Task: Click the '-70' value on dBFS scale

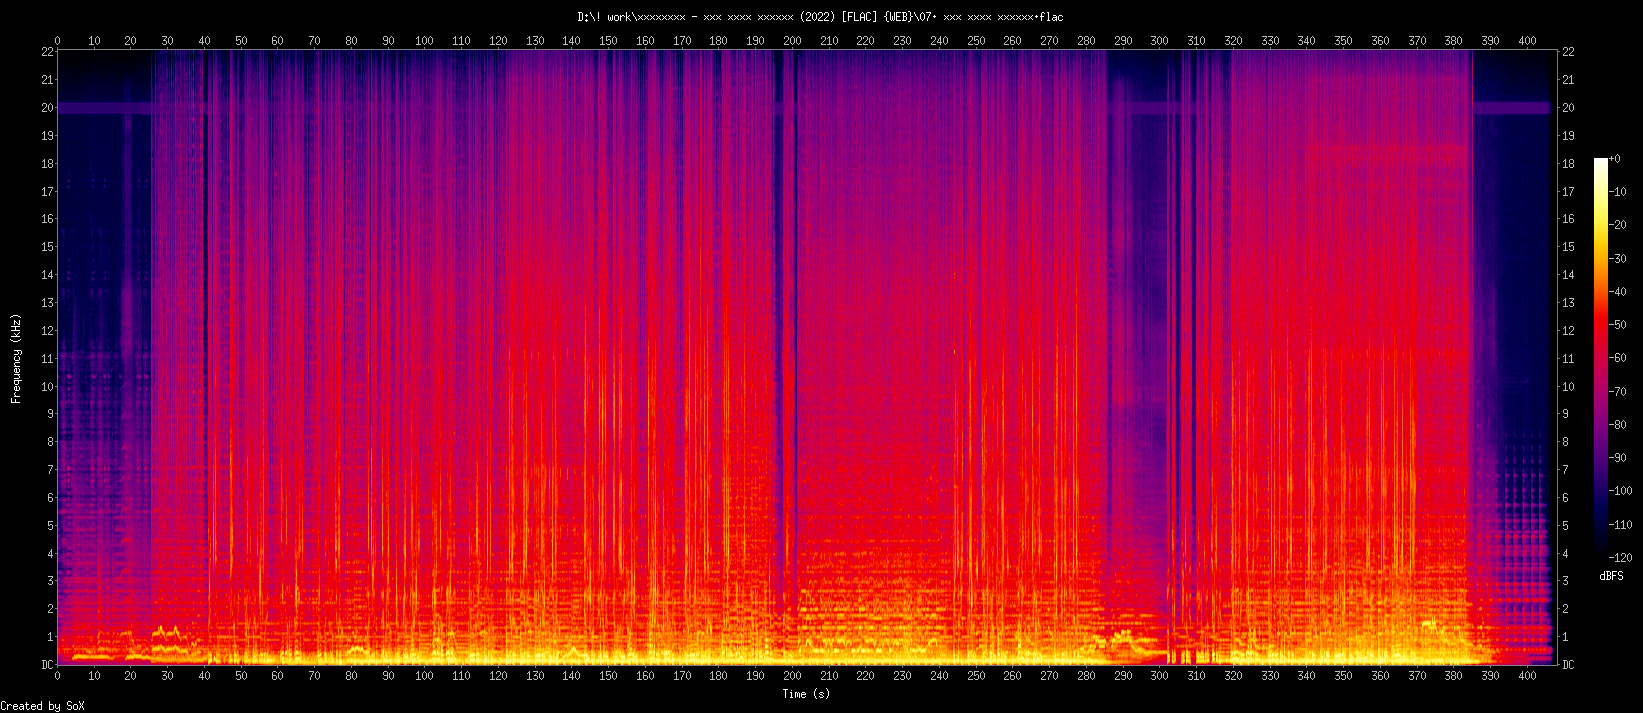Action: tap(1618, 392)
